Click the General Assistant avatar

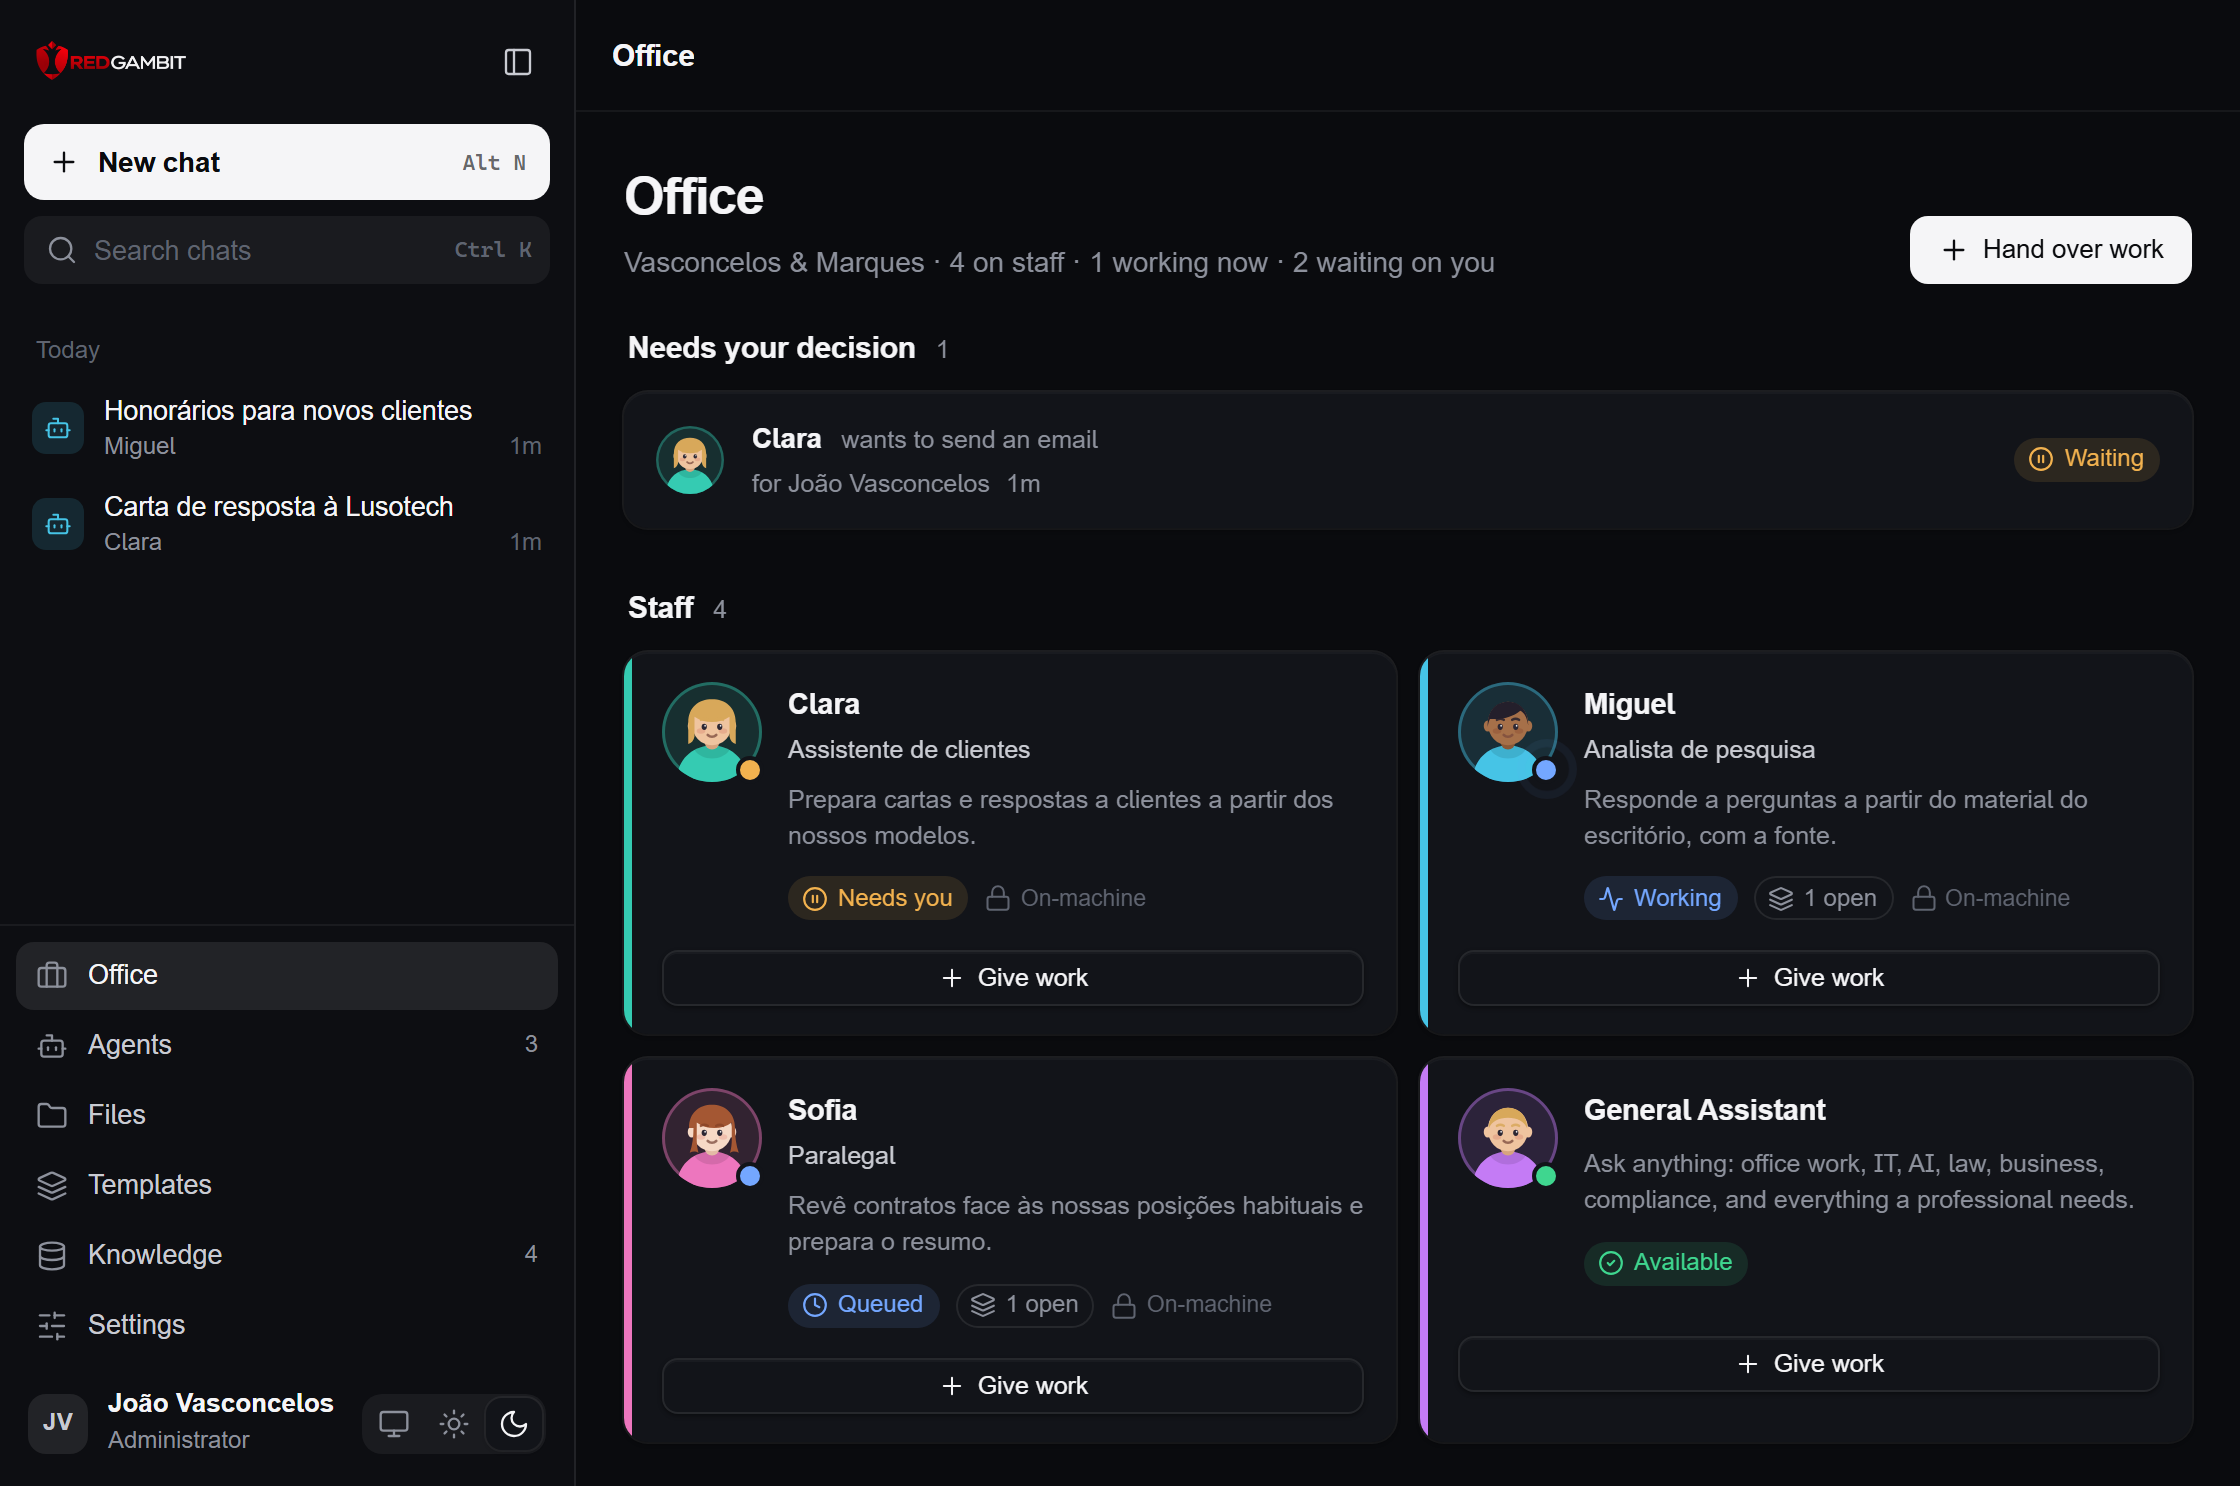tap(1508, 1138)
